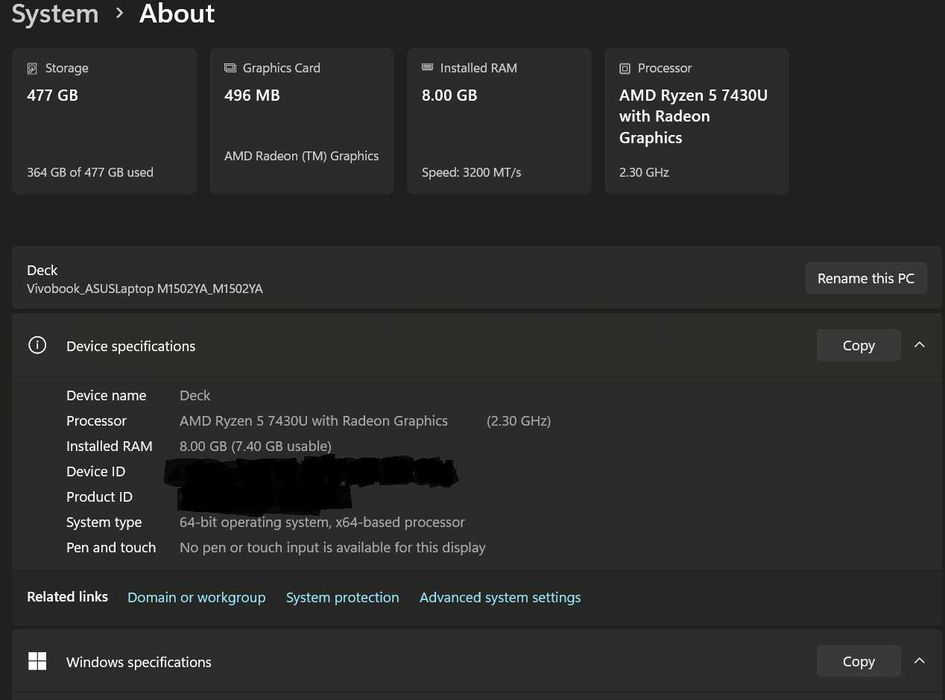Click the Installed RAM memory icon
This screenshot has width=945, height=700.
coord(427,67)
